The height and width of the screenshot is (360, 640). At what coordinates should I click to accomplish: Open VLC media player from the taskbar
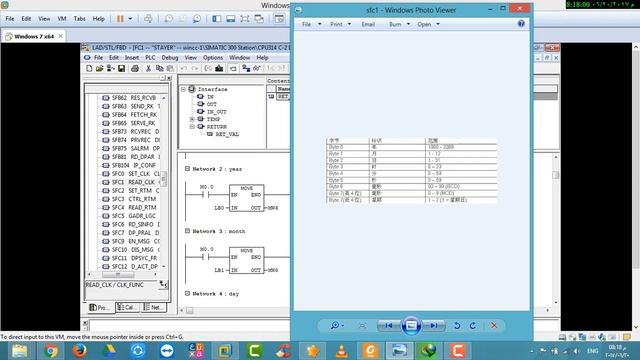[x=342, y=351]
